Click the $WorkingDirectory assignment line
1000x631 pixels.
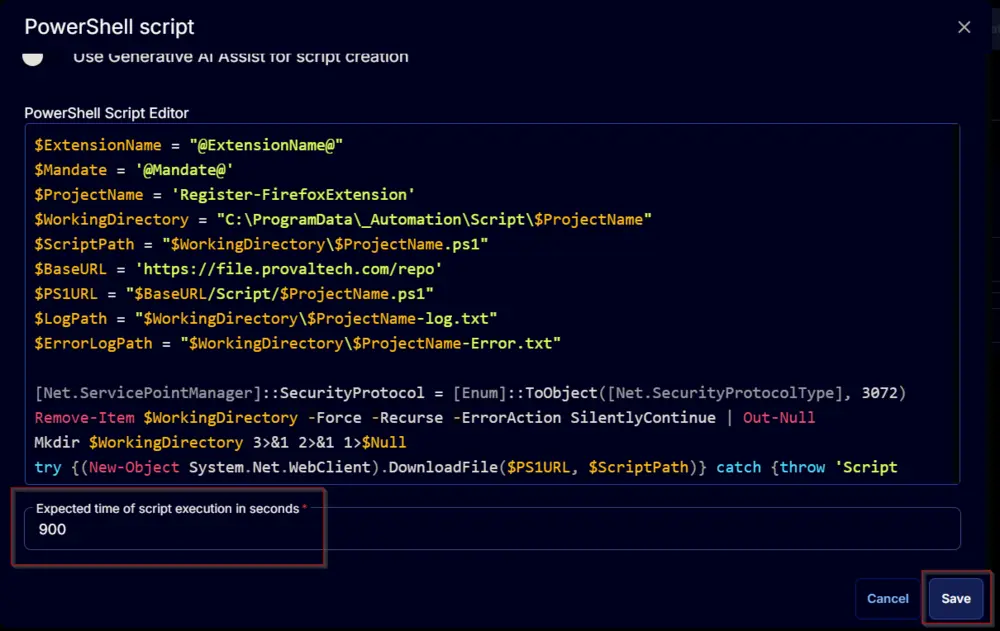tap(343, 219)
